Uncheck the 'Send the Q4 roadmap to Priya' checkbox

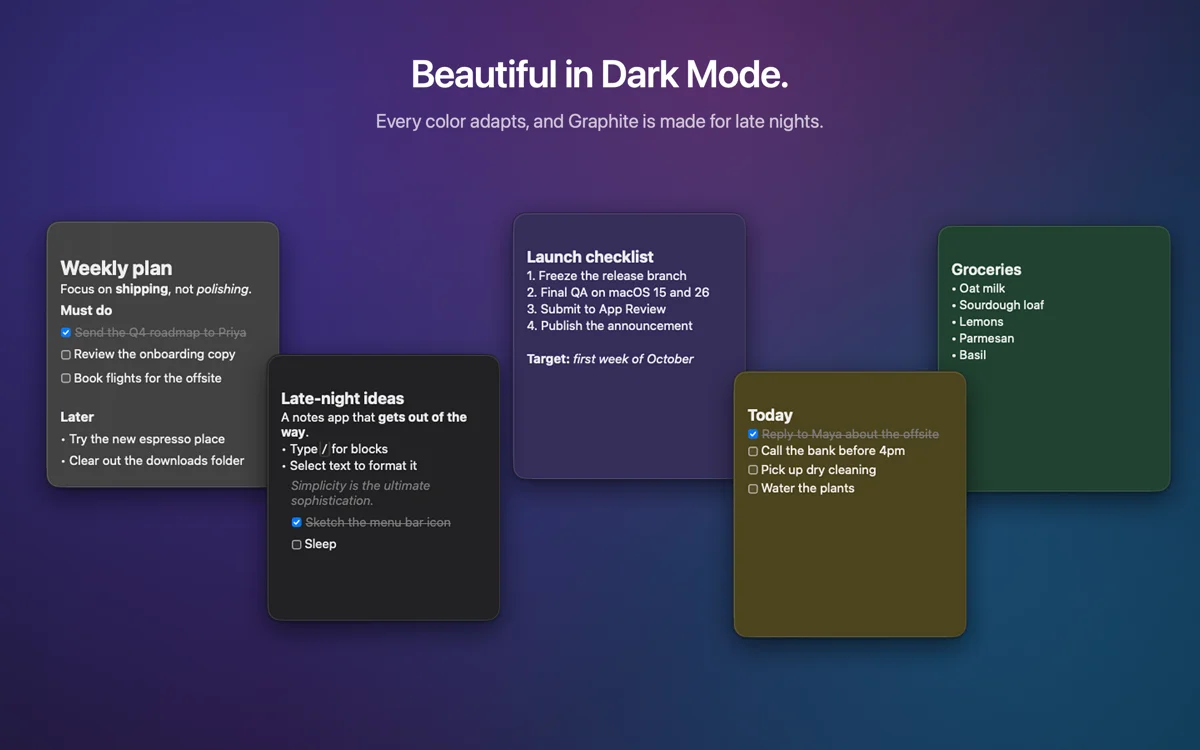click(x=66, y=332)
